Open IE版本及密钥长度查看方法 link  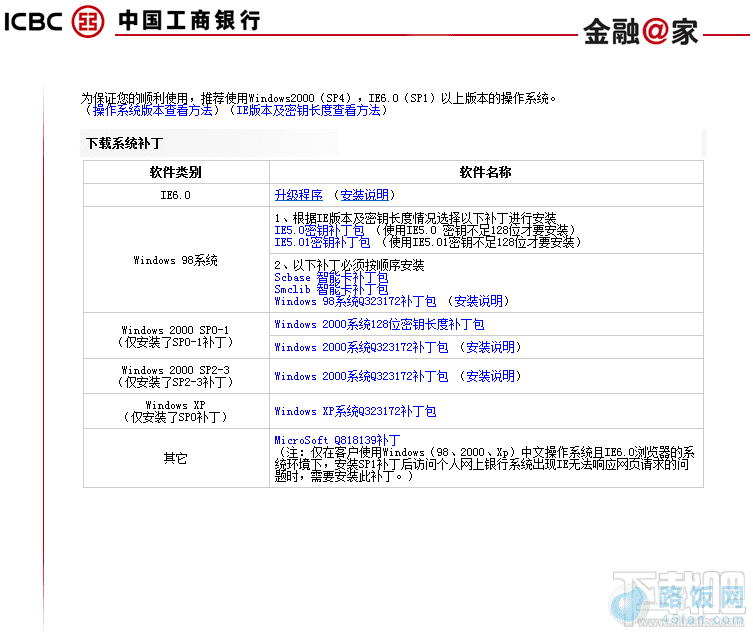(308, 110)
